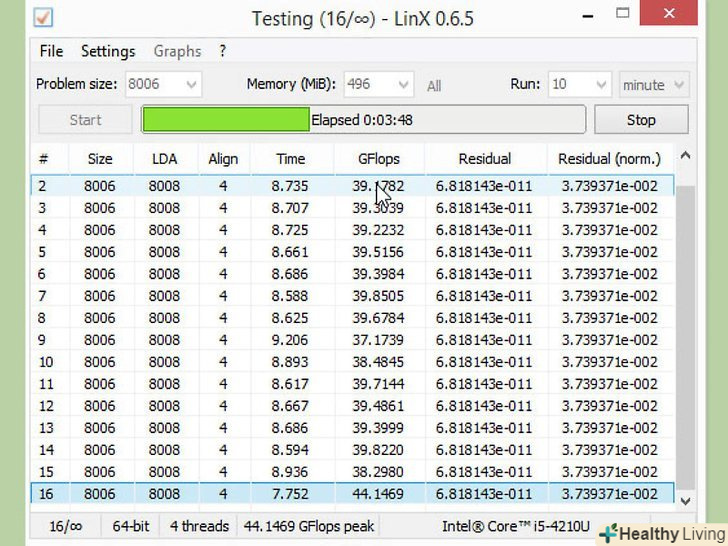Select Time value 8.735
Viewport: 728px width, 546px height.
pyautogui.click(x=290, y=186)
